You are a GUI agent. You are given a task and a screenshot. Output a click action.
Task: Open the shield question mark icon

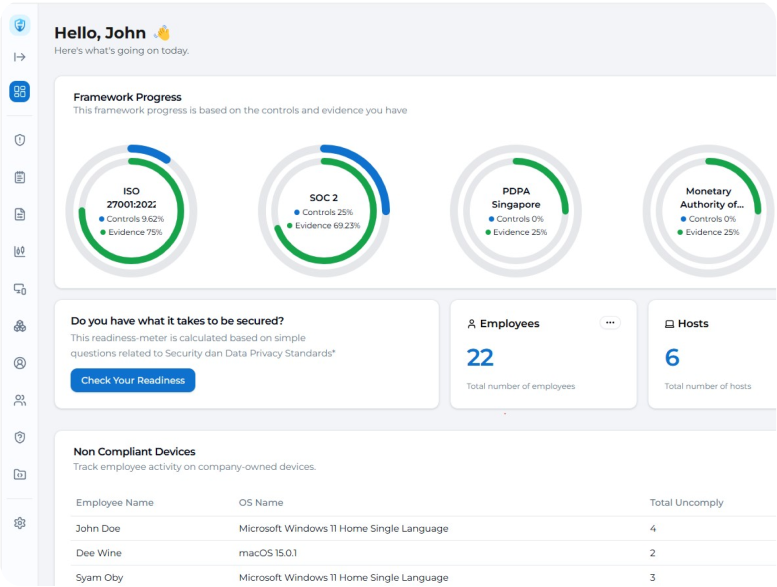point(20,437)
